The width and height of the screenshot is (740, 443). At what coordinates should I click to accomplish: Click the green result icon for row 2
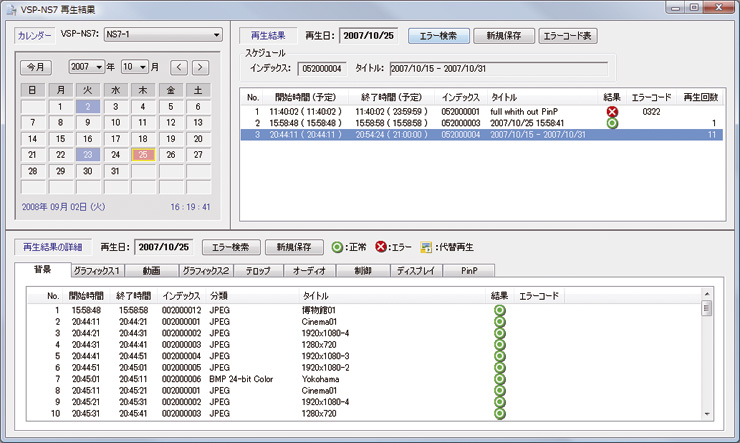611,122
